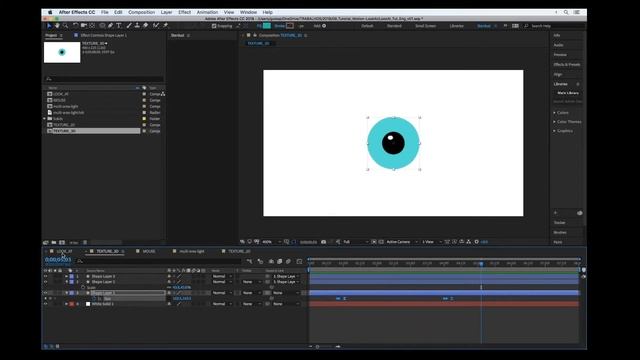The height and width of the screenshot is (360, 640).
Task: Expand Shape Layer 3 properties triangle
Action: (67, 276)
